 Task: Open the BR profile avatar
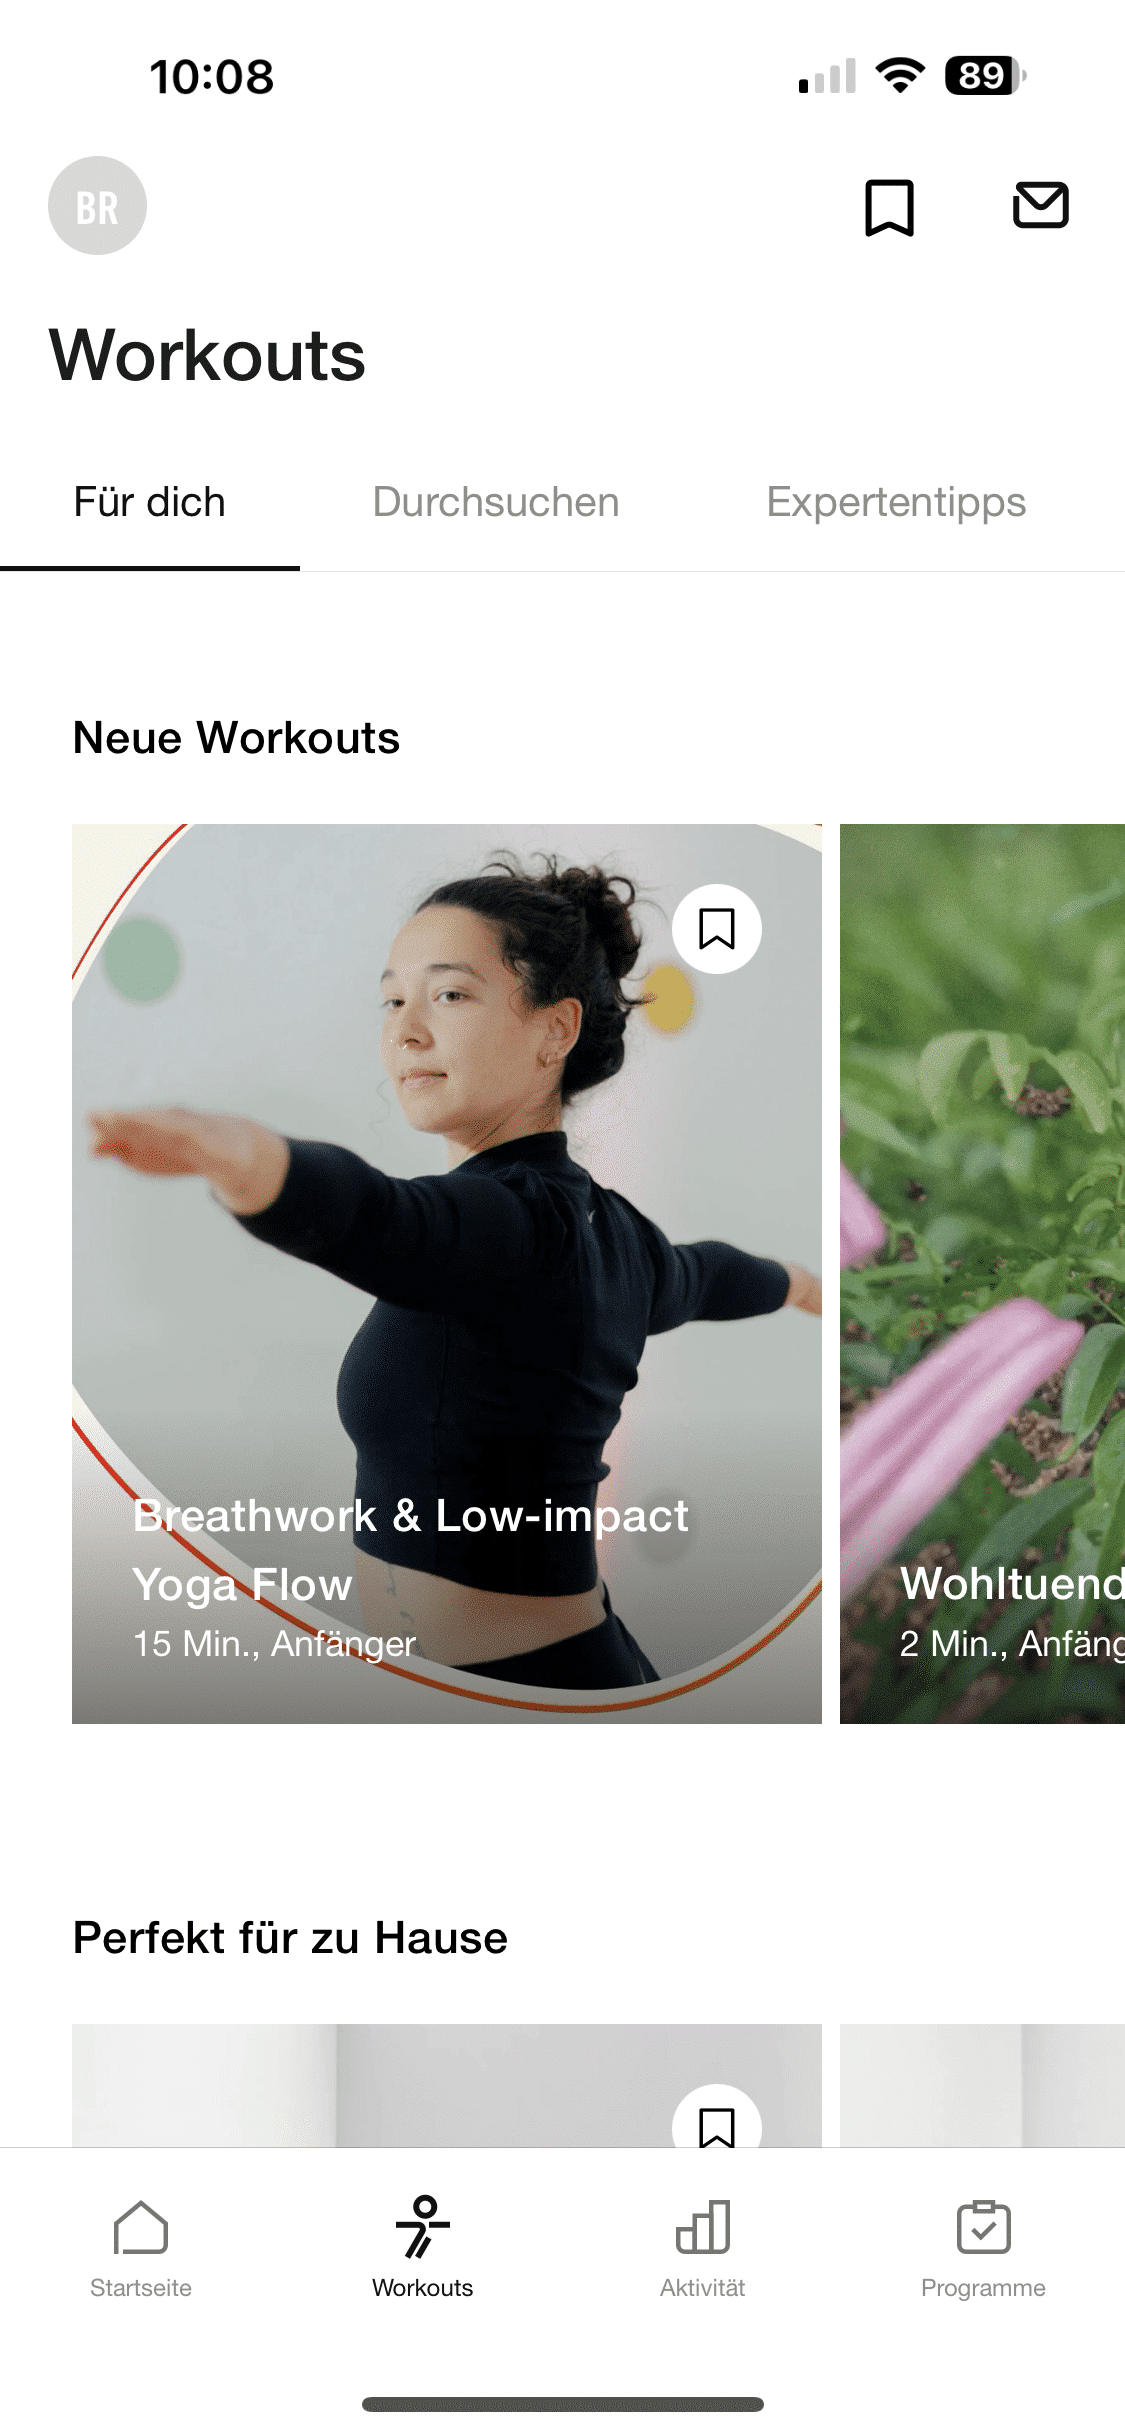point(97,206)
